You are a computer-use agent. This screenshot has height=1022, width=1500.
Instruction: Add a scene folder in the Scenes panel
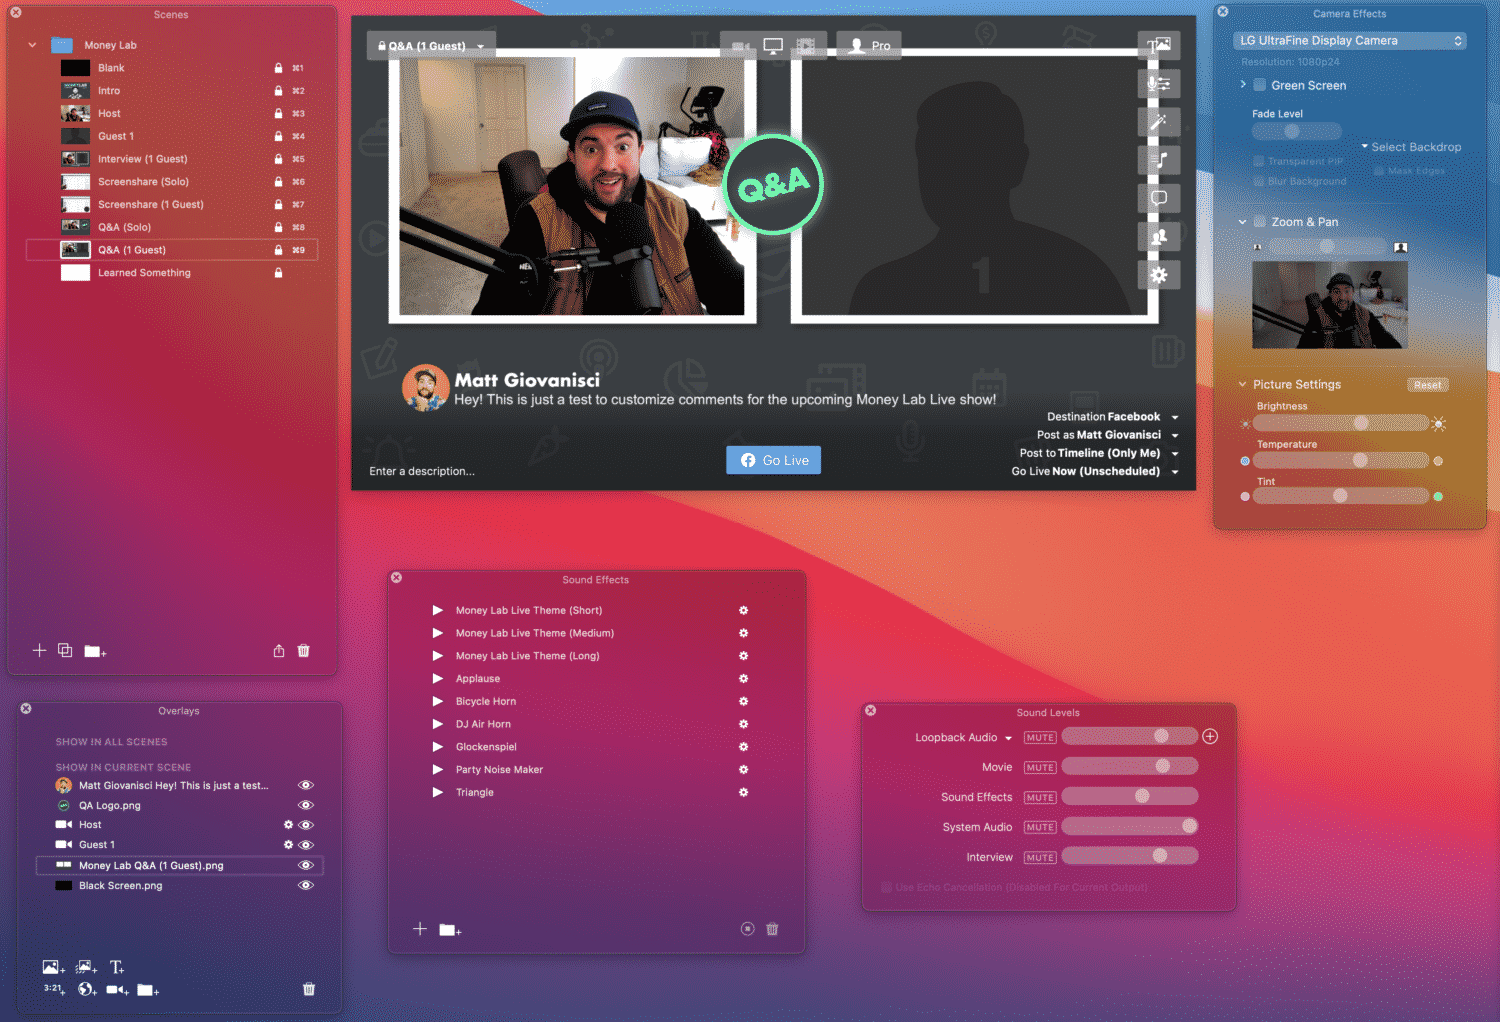[x=95, y=651]
